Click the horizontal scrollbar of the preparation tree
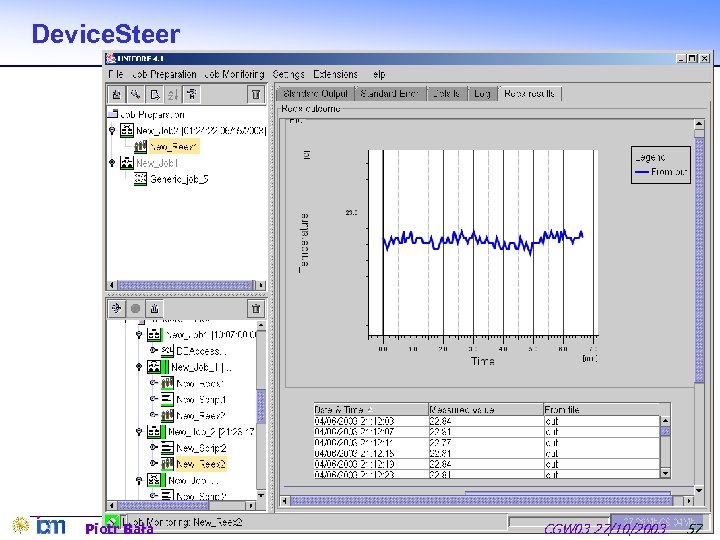The width and height of the screenshot is (720, 540). (186, 285)
